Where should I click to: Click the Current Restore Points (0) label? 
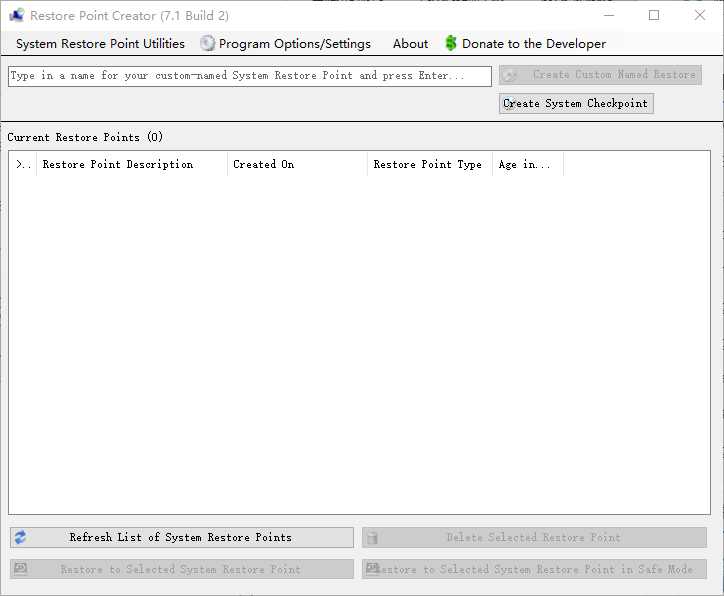click(85, 137)
